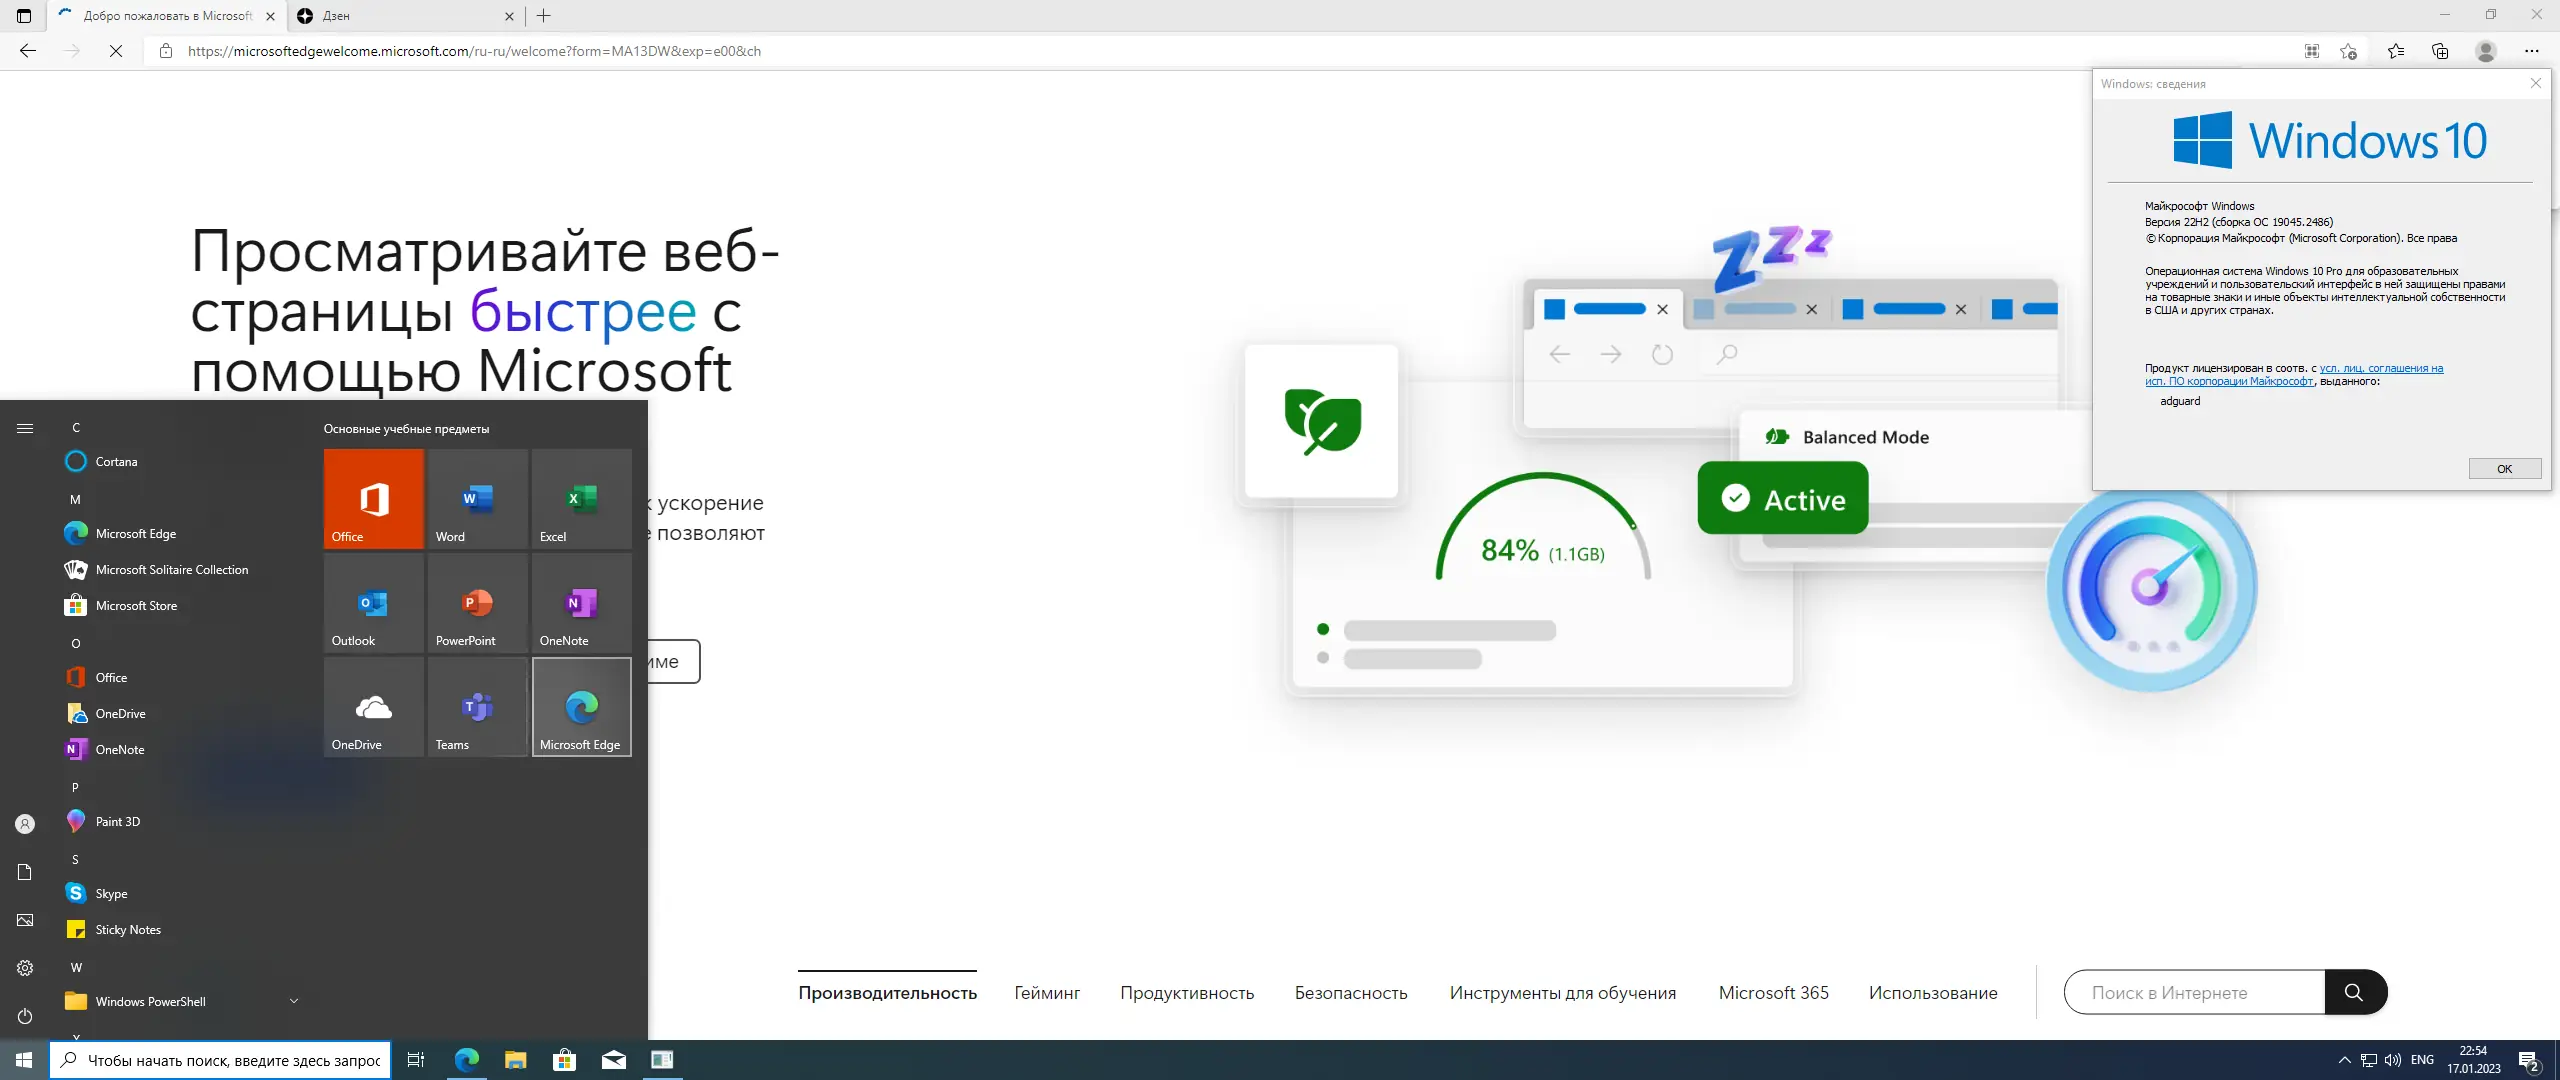Expand the Start hamburger menu
2560x1080 pixels.
click(25, 428)
